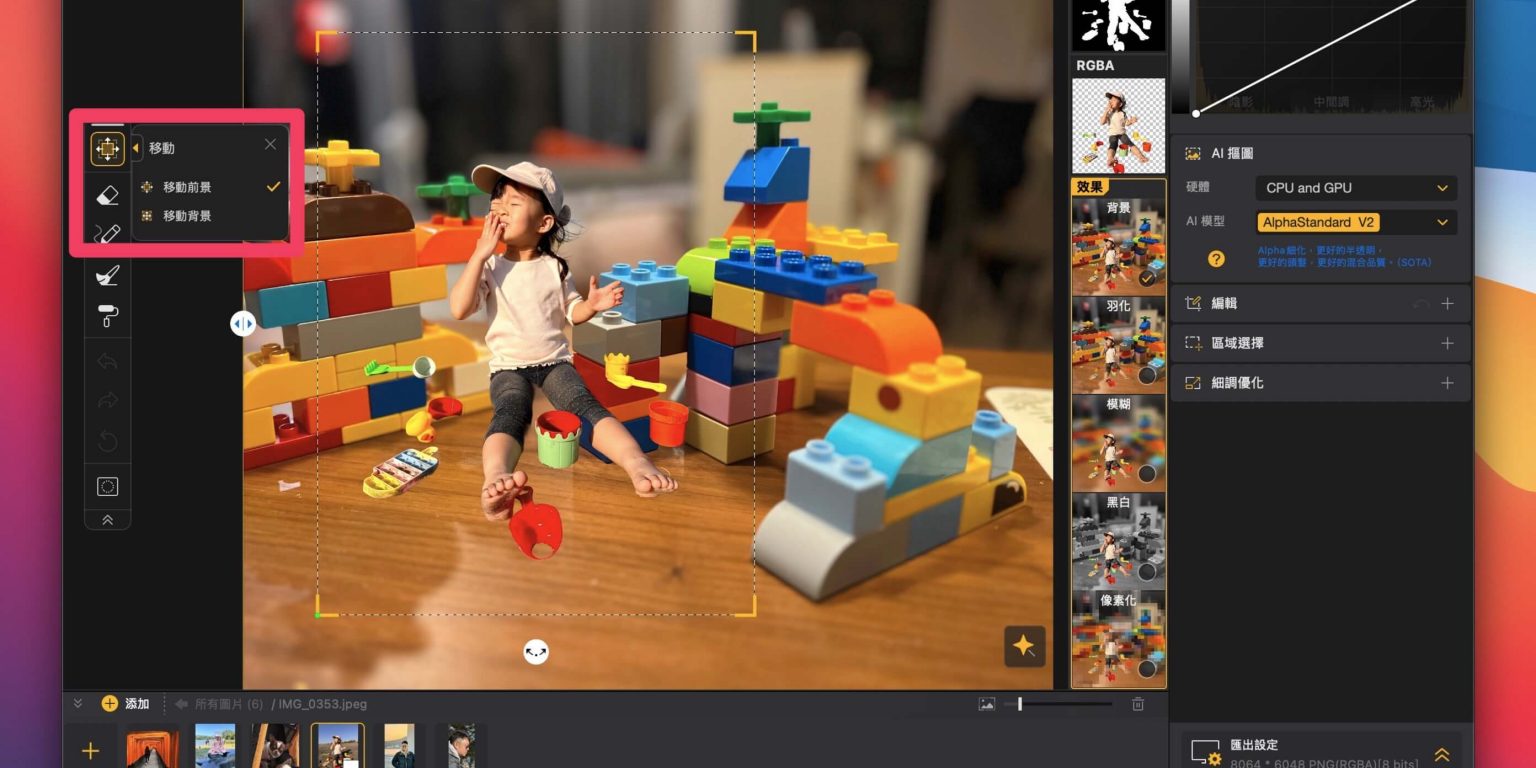Open the AlphaStandard V2 model dropdown
This screenshot has width=1536, height=768.
tap(1355, 222)
